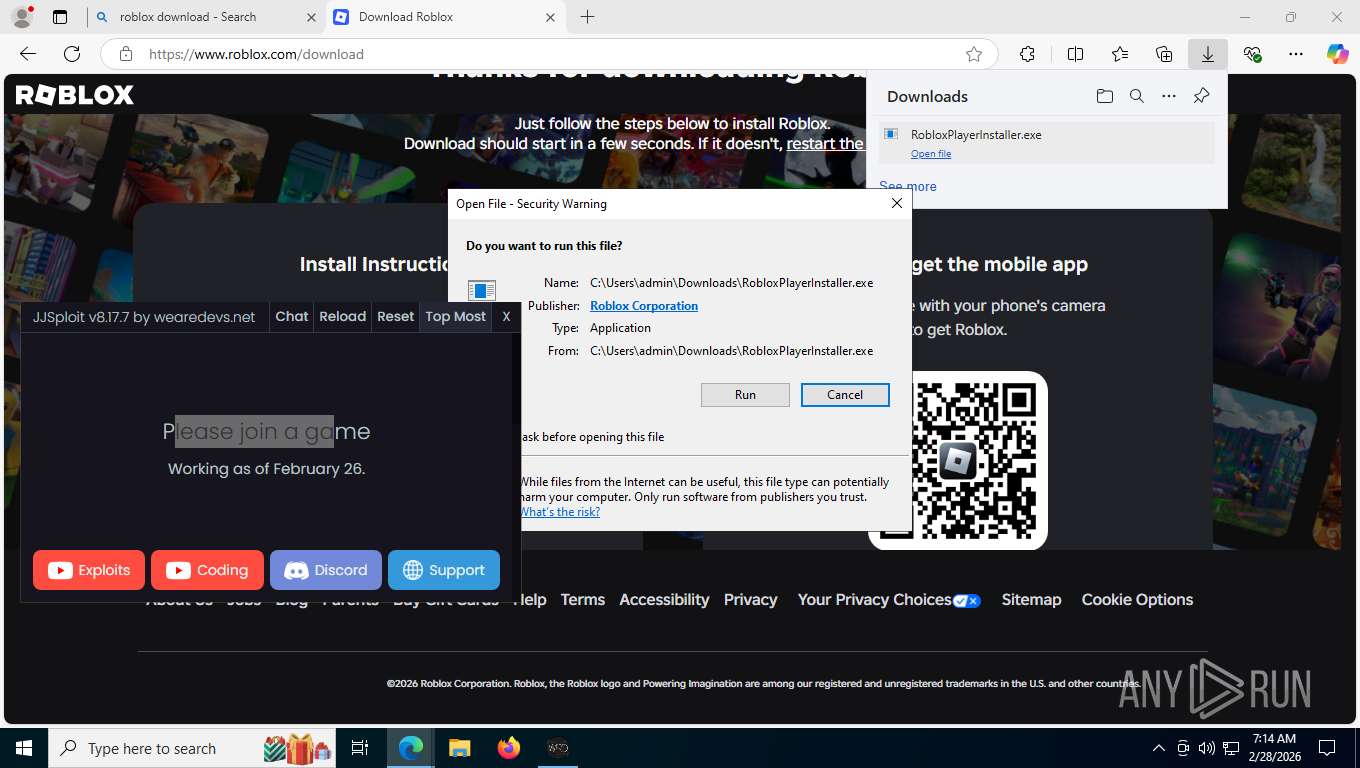
Task: Open What's the risk? link
Action: (x=560, y=512)
